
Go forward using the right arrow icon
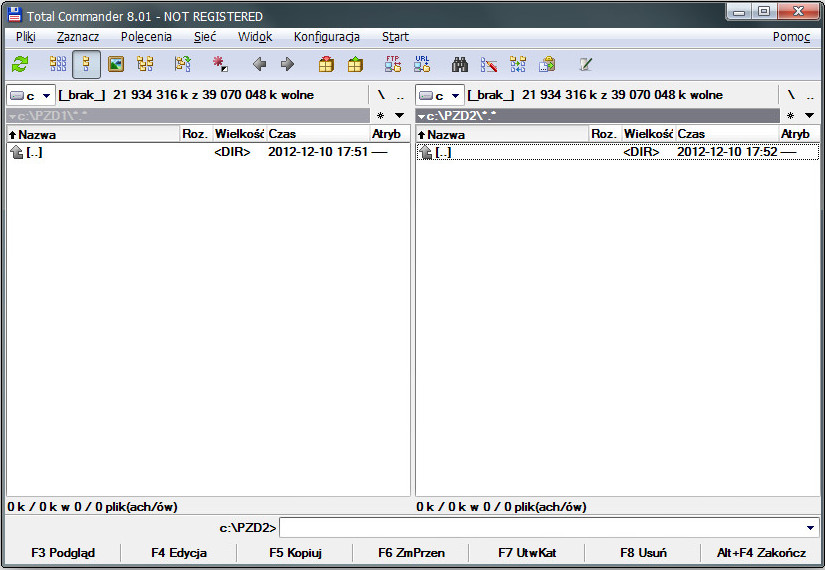pyautogui.click(x=287, y=64)
